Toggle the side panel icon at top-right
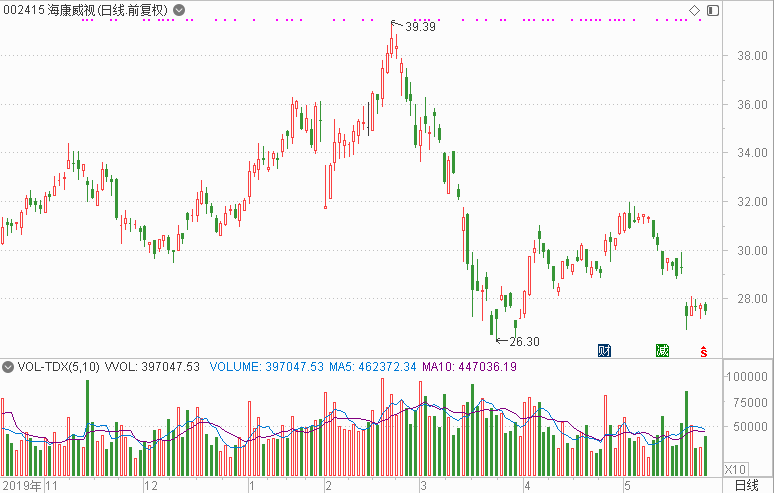774x493 pixels. [x=713, y=10]
